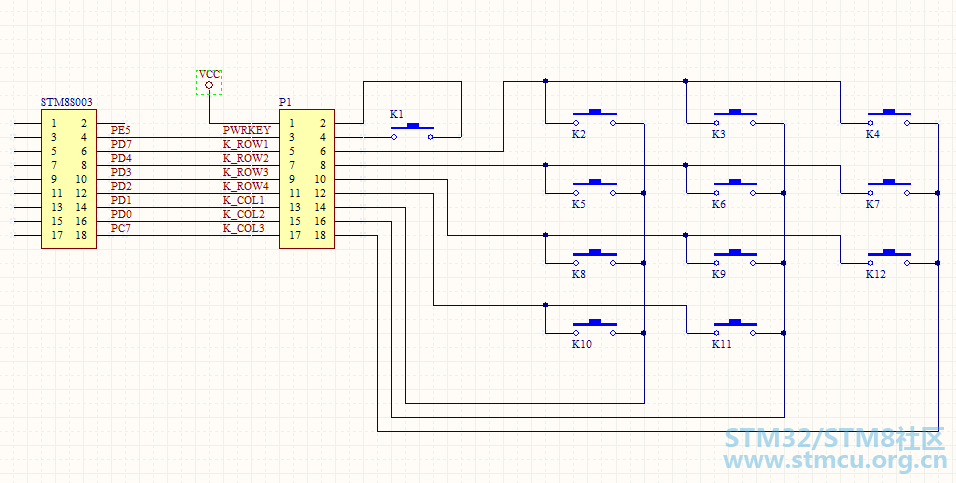Select the K3 pushbutton switch symbol

pos(735,118)
